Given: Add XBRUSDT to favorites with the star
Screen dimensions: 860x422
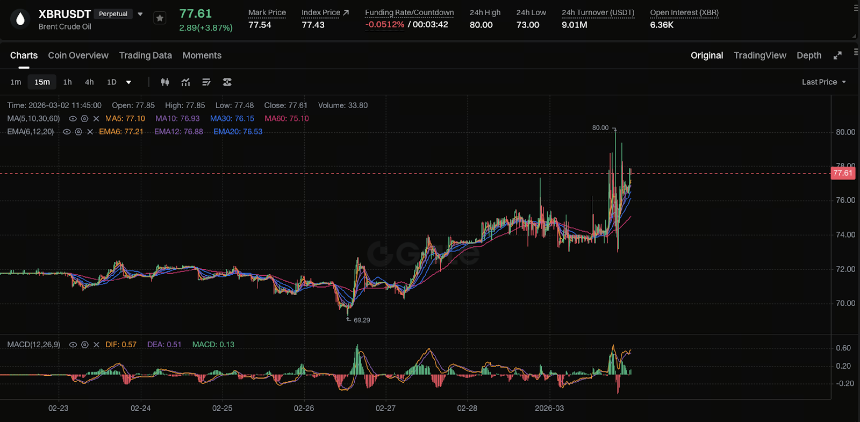Looking at the screenshot, I should 160,18.
